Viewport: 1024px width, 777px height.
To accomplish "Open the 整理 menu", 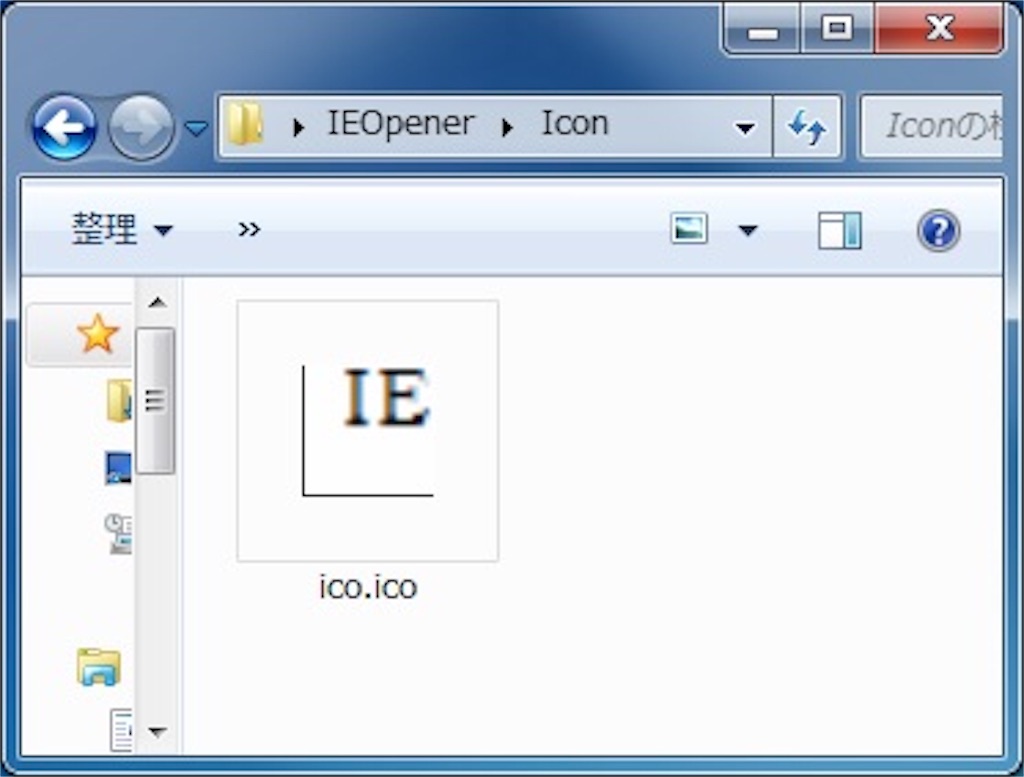I will pyautogui.click(x=121, y=229).
